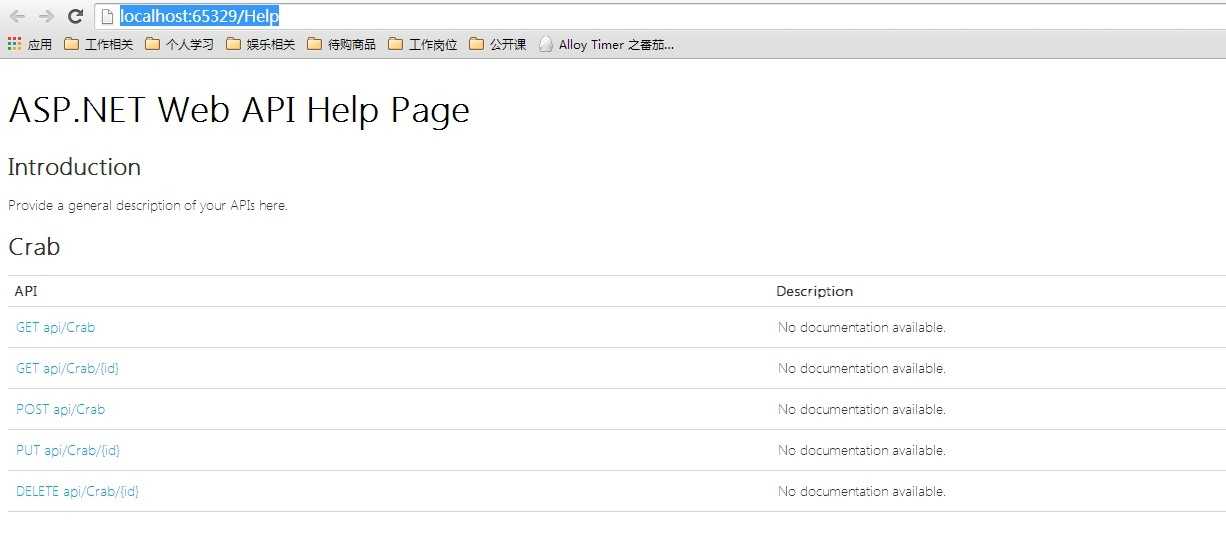Click the browser forward arrow

pyautogui.click(x=46, y=16)
